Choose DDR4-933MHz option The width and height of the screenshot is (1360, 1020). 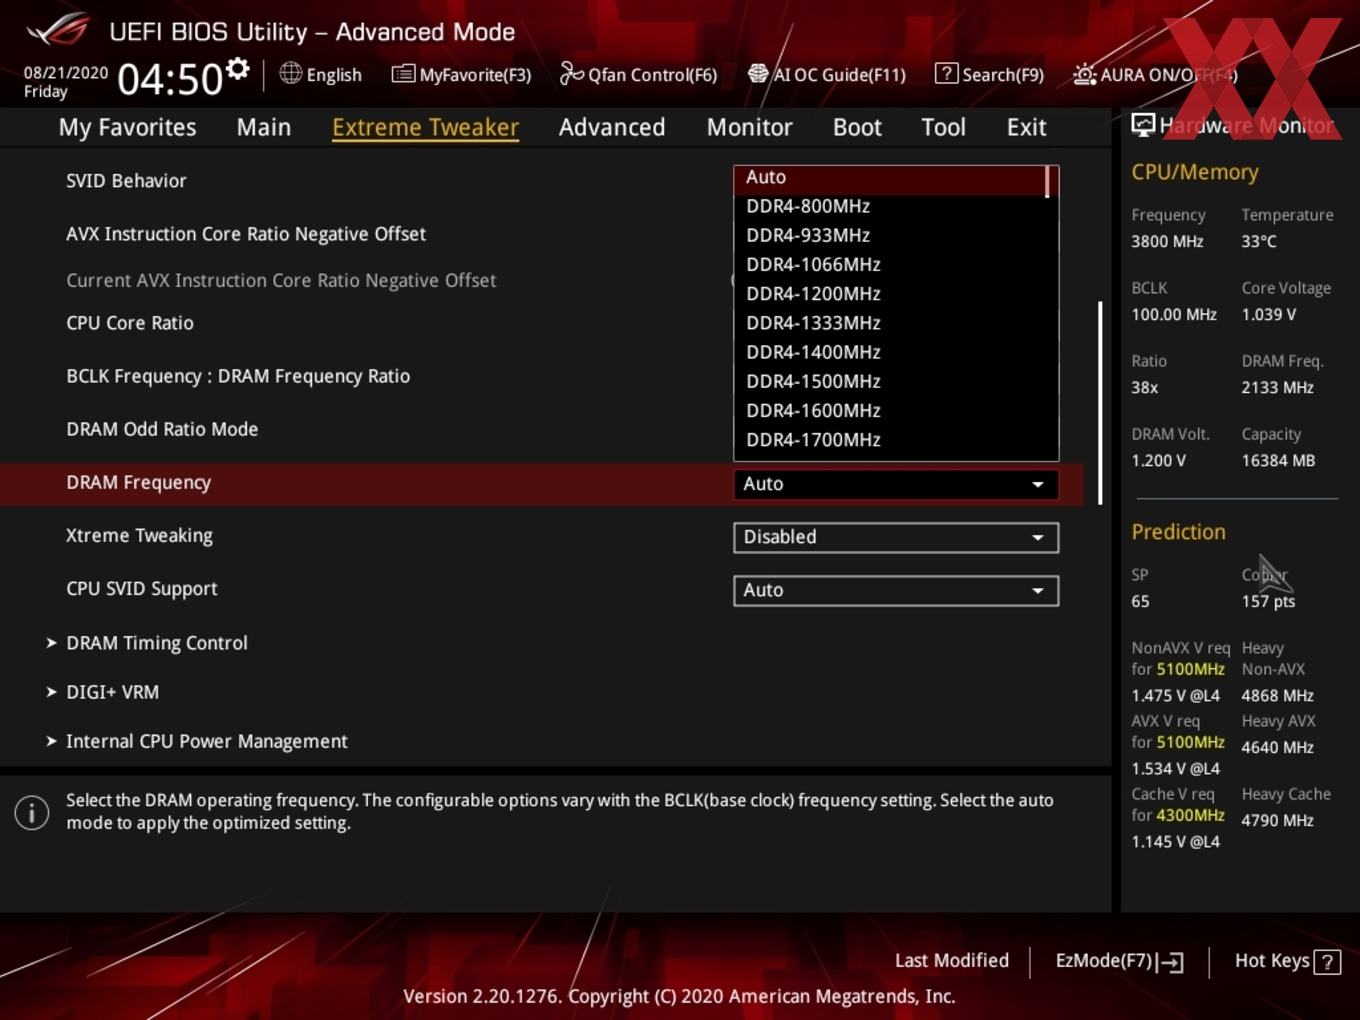890,235
